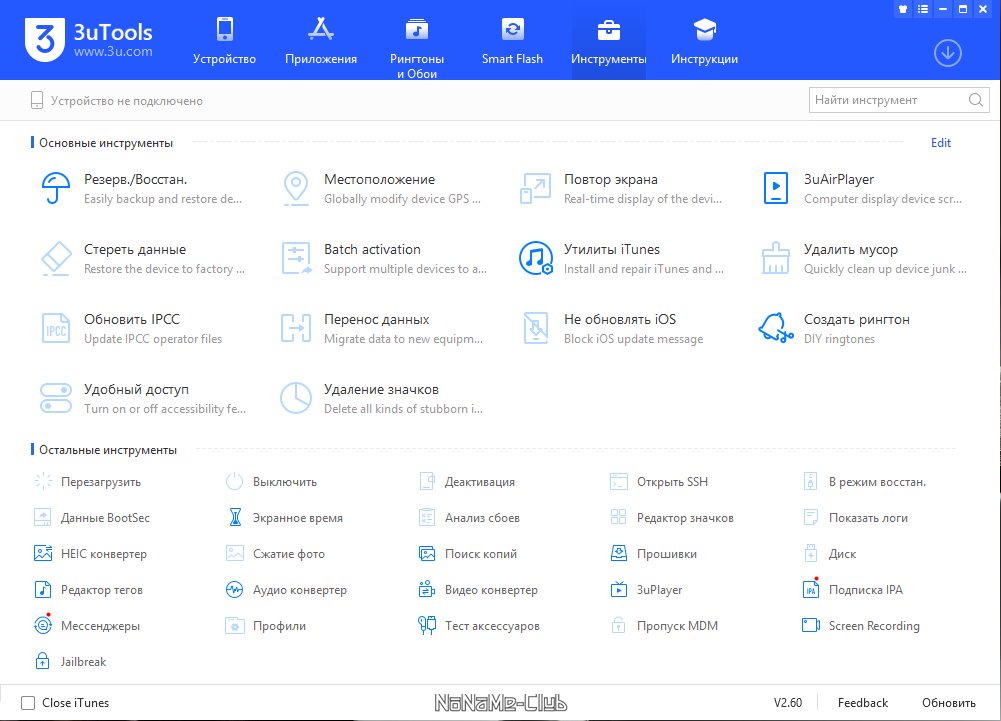
Task: Toggle the Close iTunes checkbox
Action: pos(28,703)
